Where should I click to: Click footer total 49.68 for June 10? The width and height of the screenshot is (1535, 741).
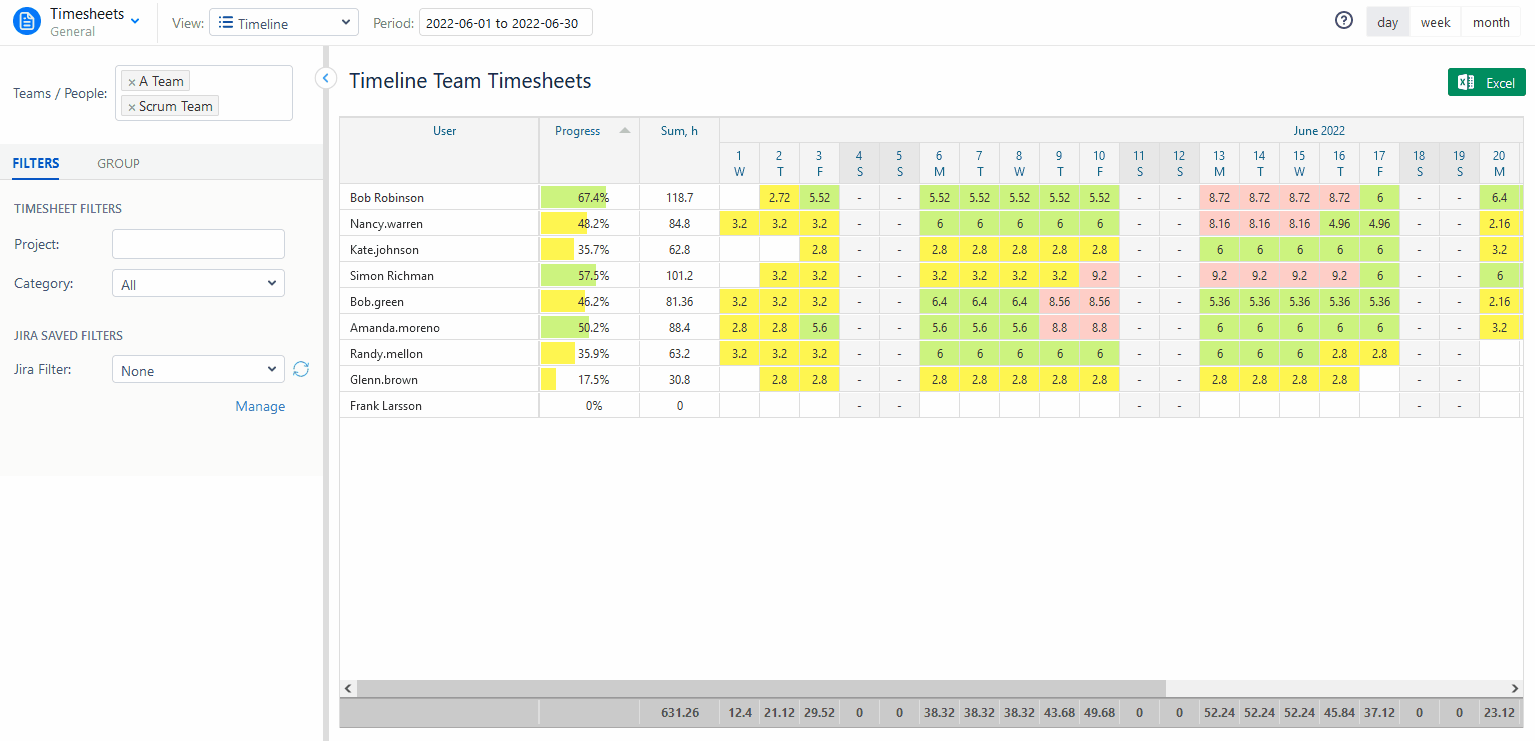1099,713
